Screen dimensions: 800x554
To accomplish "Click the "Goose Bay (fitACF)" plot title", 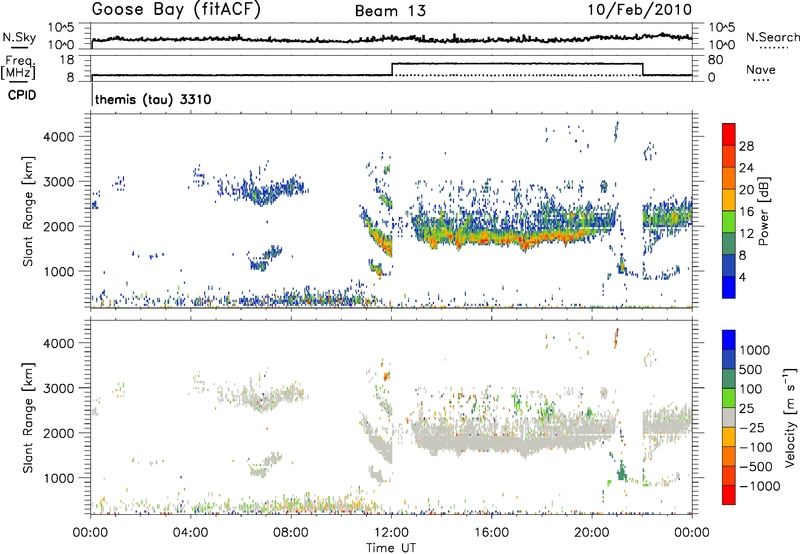I will point(176,10).
